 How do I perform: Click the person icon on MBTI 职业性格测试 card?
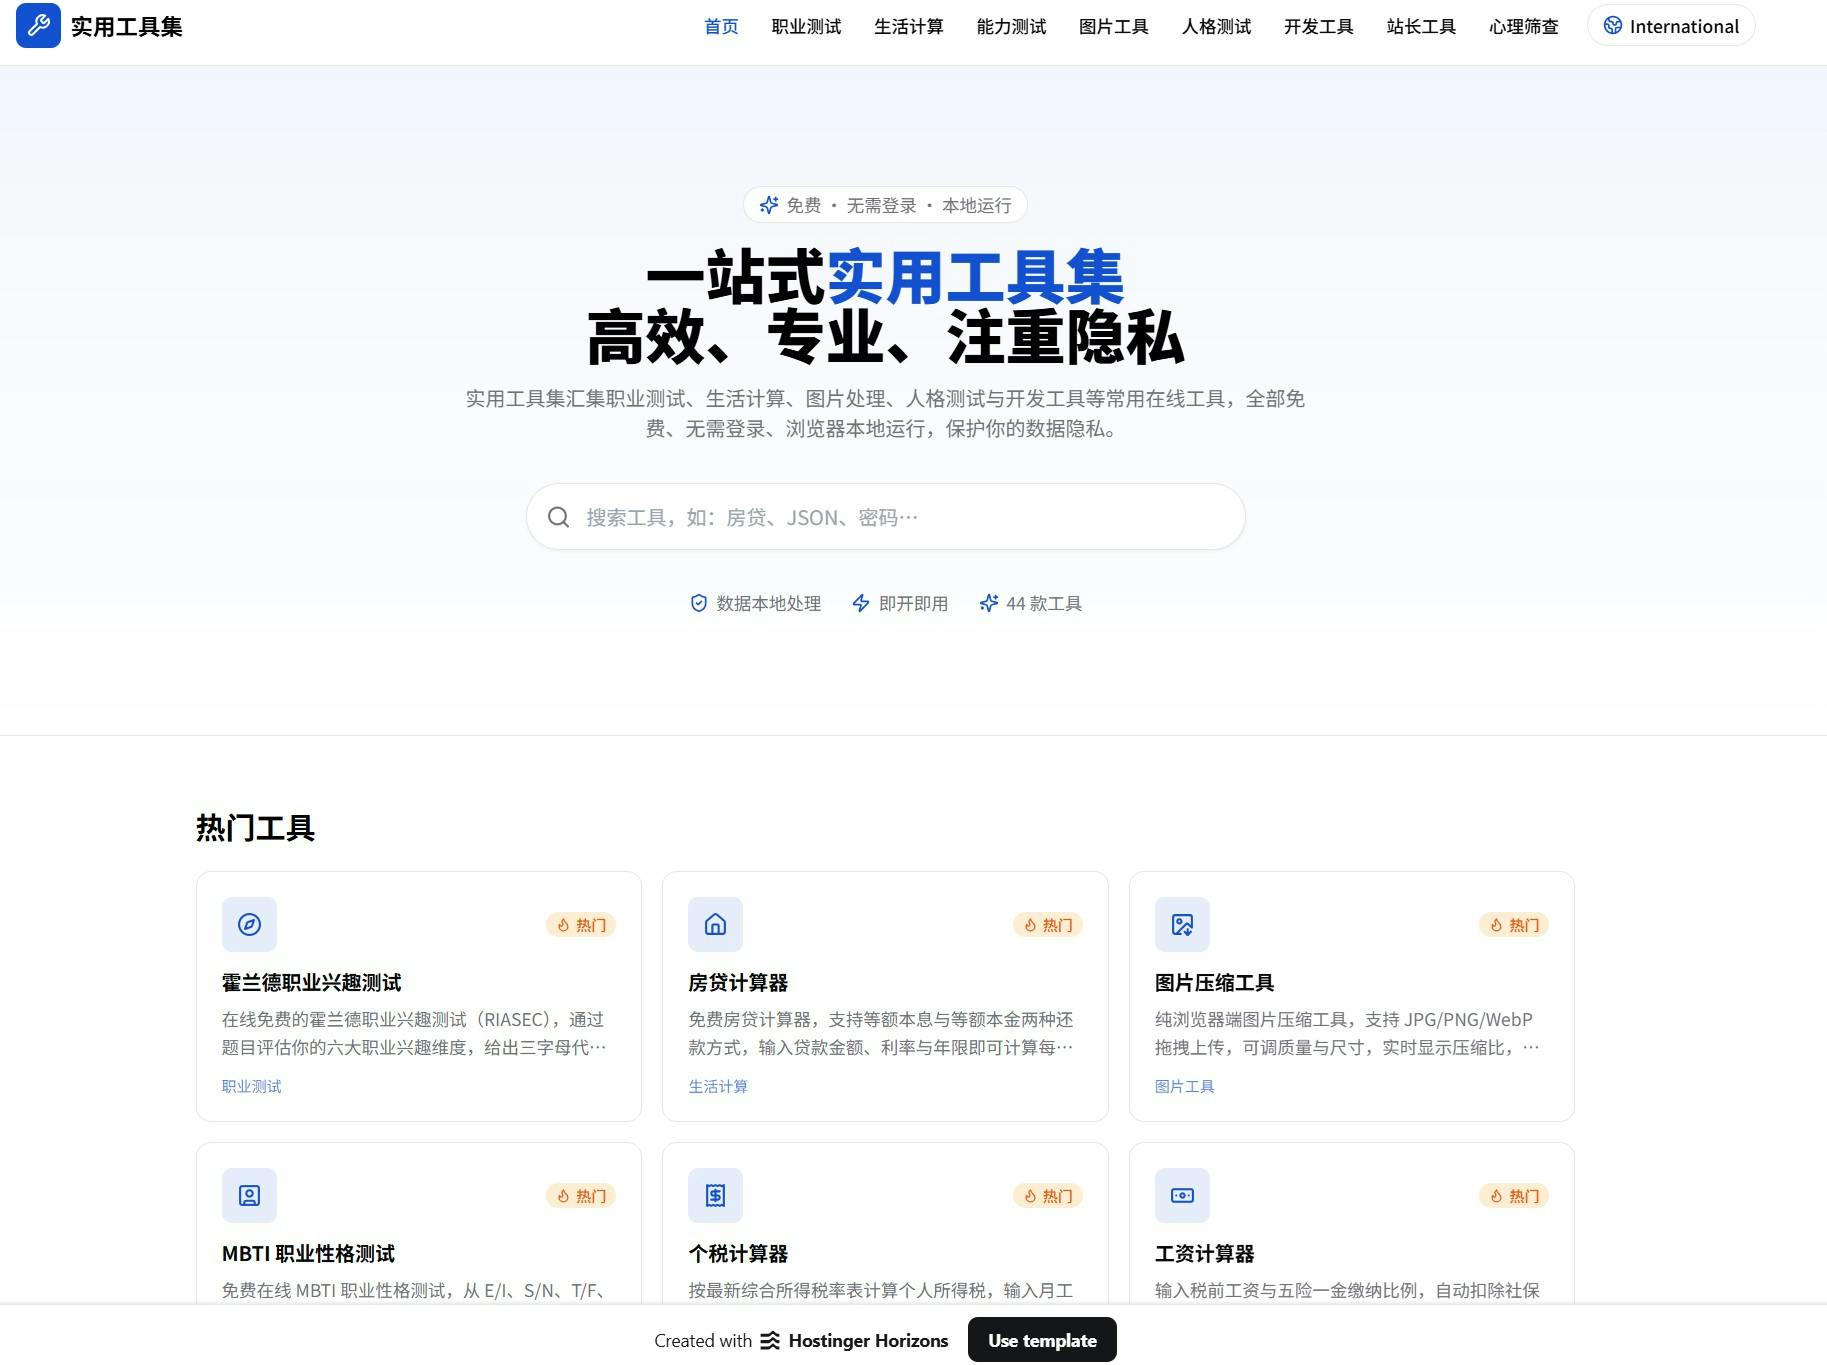point(249,1195)
